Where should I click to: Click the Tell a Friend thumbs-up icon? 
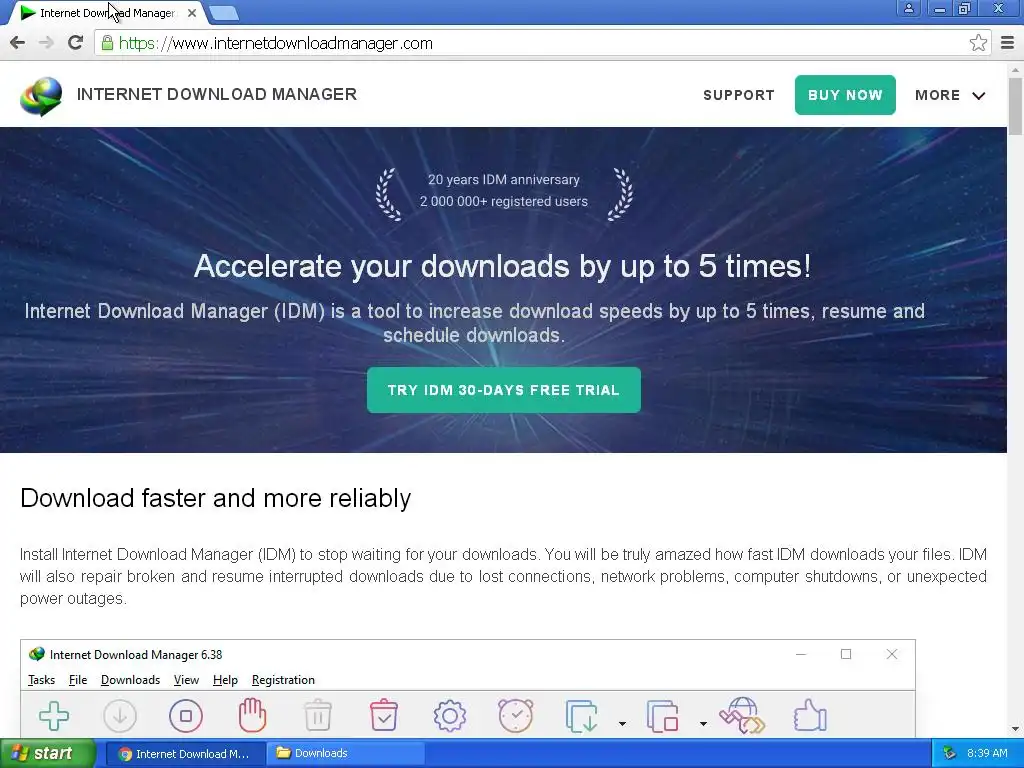[810, 715]
